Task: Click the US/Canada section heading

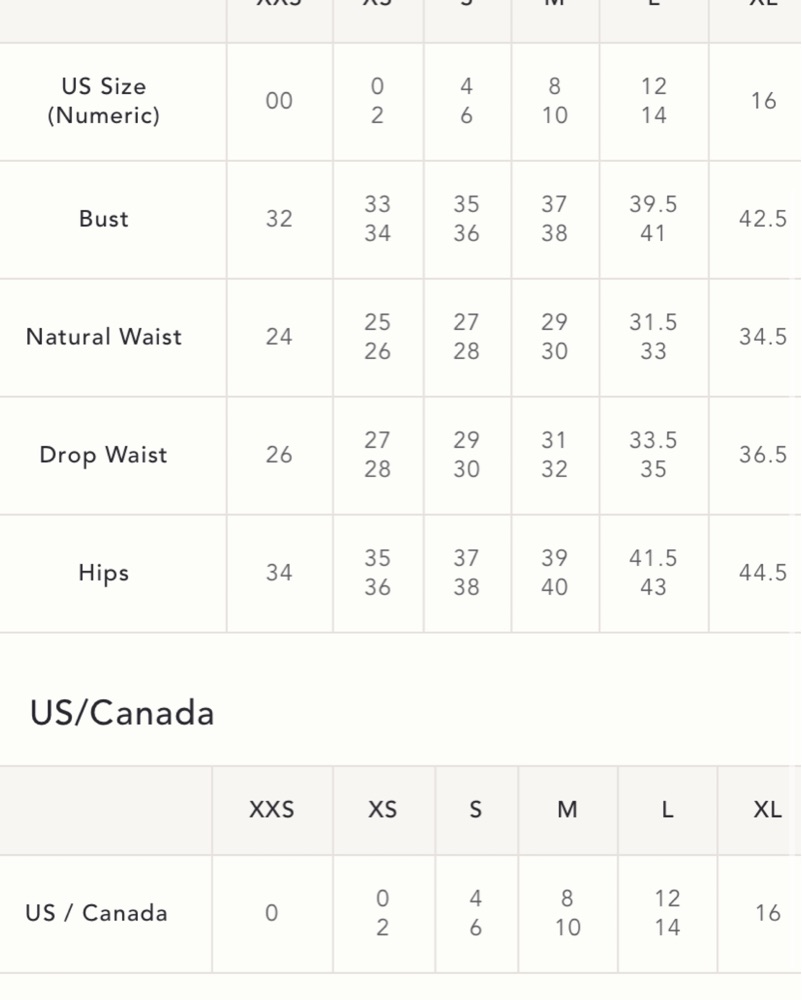Action: (x=122, y=713)
